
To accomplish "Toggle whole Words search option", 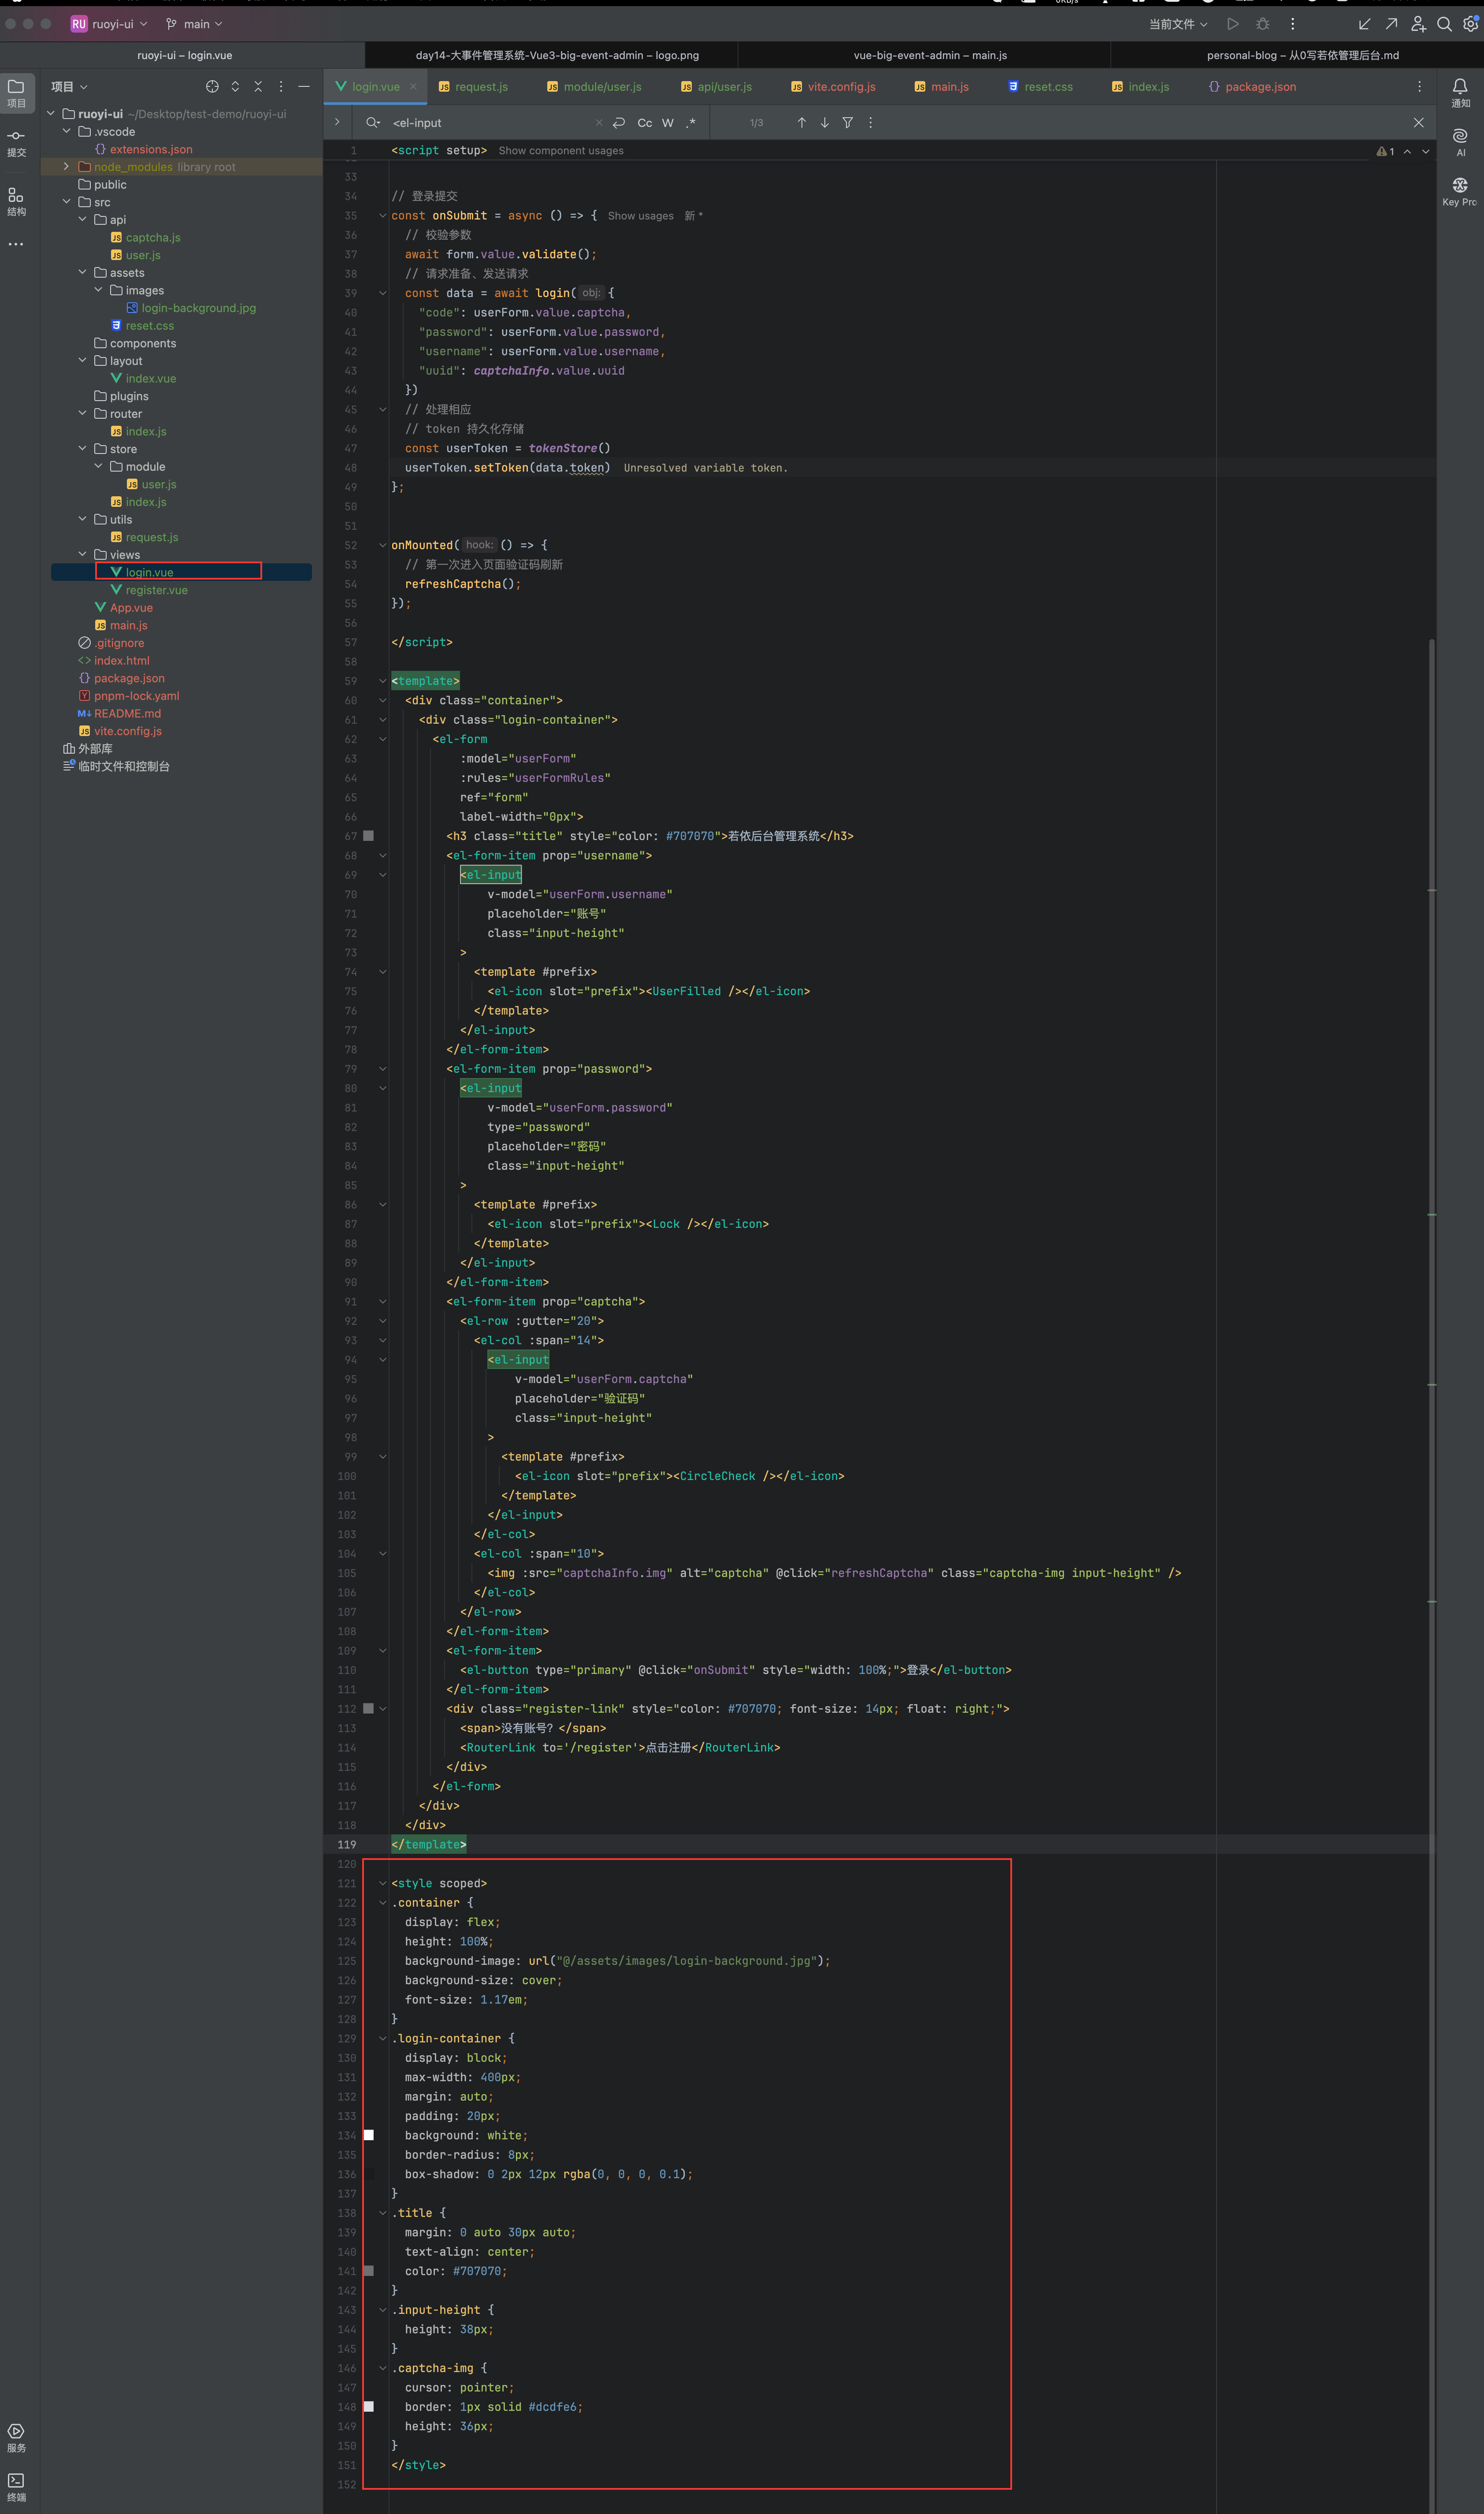I will click(x=668, y=123).
